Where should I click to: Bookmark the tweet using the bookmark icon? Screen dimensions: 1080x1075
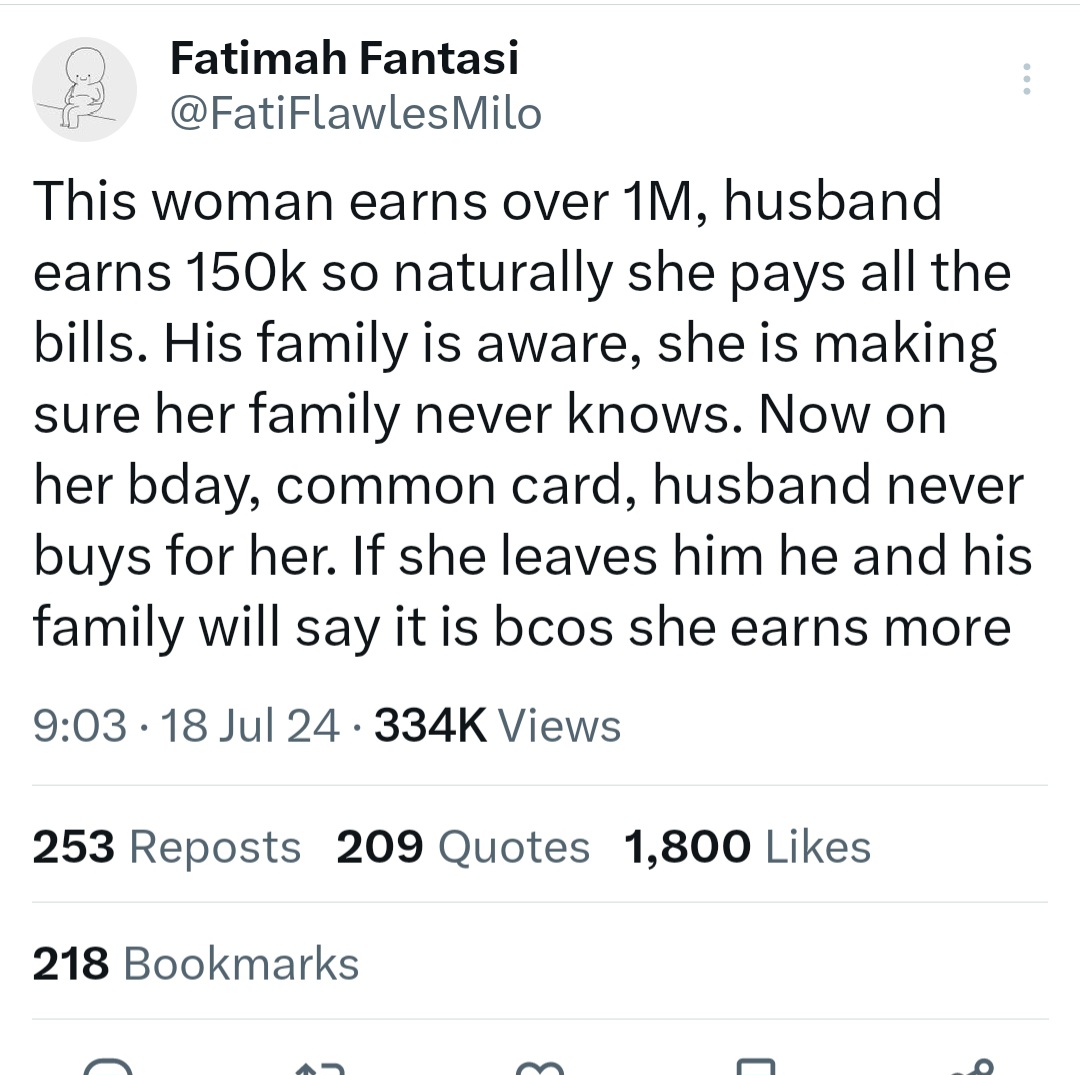(755, 1066)
